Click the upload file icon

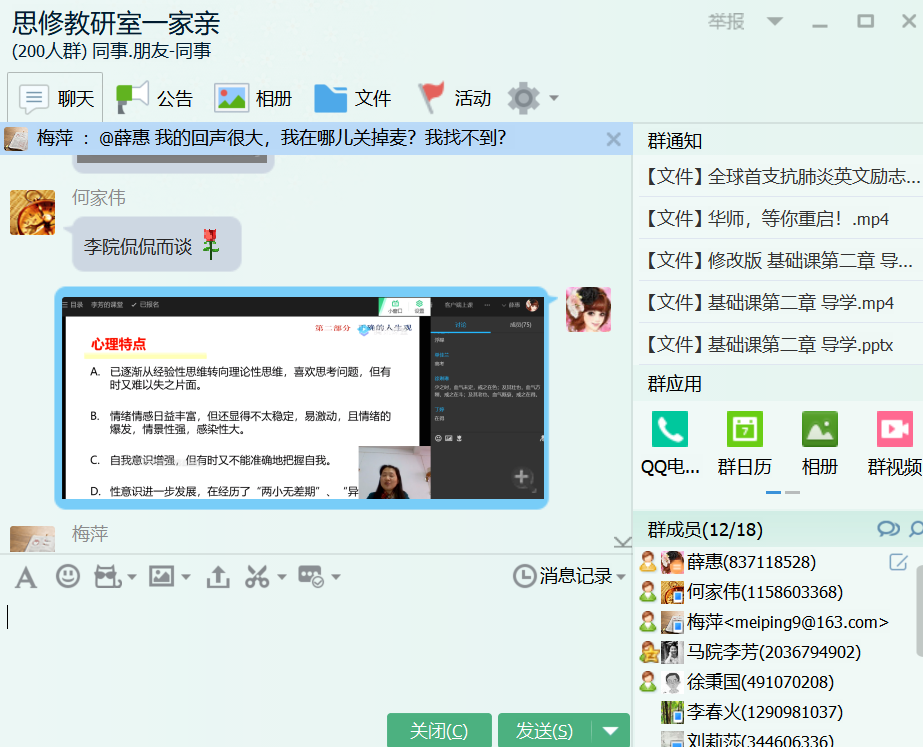coord(217,576)
